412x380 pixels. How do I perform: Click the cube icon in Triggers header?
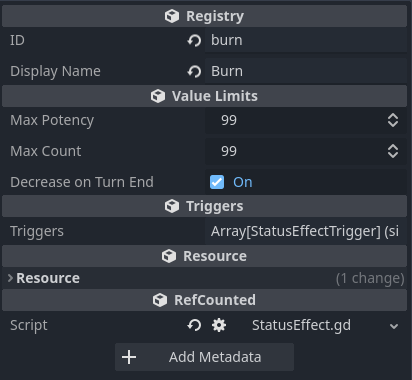pos(172,206)
